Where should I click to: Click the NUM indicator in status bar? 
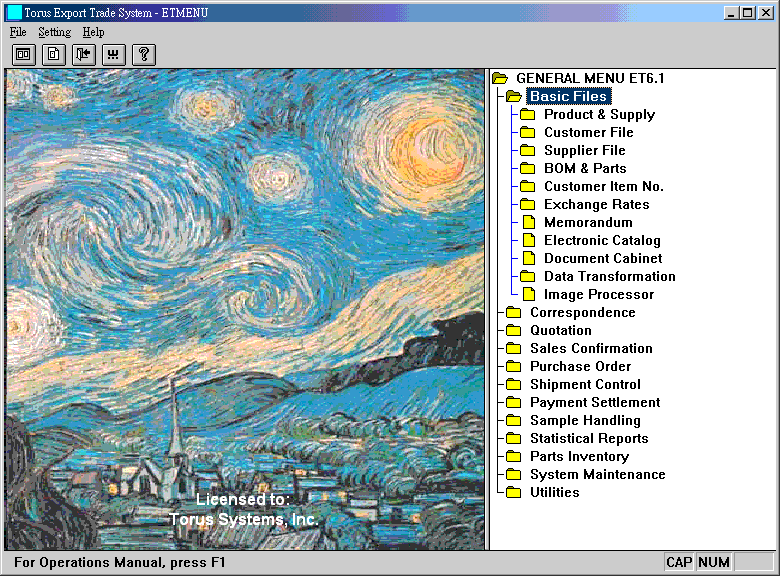(714, 562)
